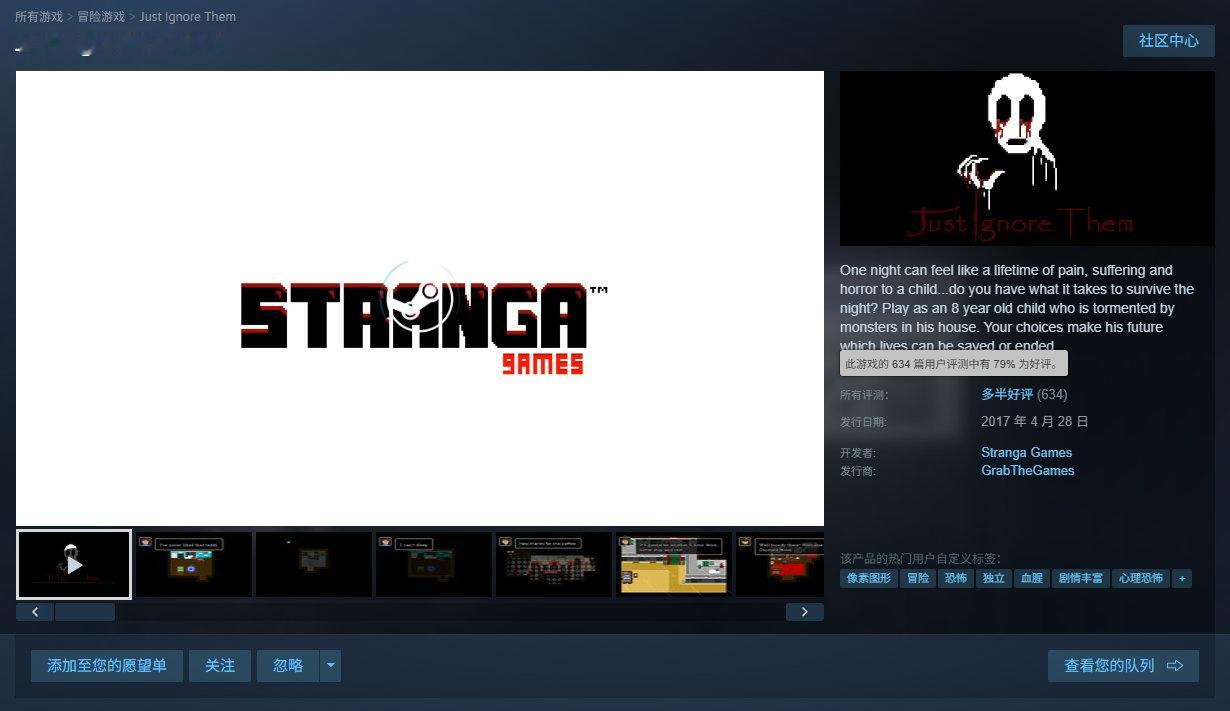Navigate to 所有游戏 in the breadcrumb
Viewport: 1230px width, 711px height.
(40, 16)
